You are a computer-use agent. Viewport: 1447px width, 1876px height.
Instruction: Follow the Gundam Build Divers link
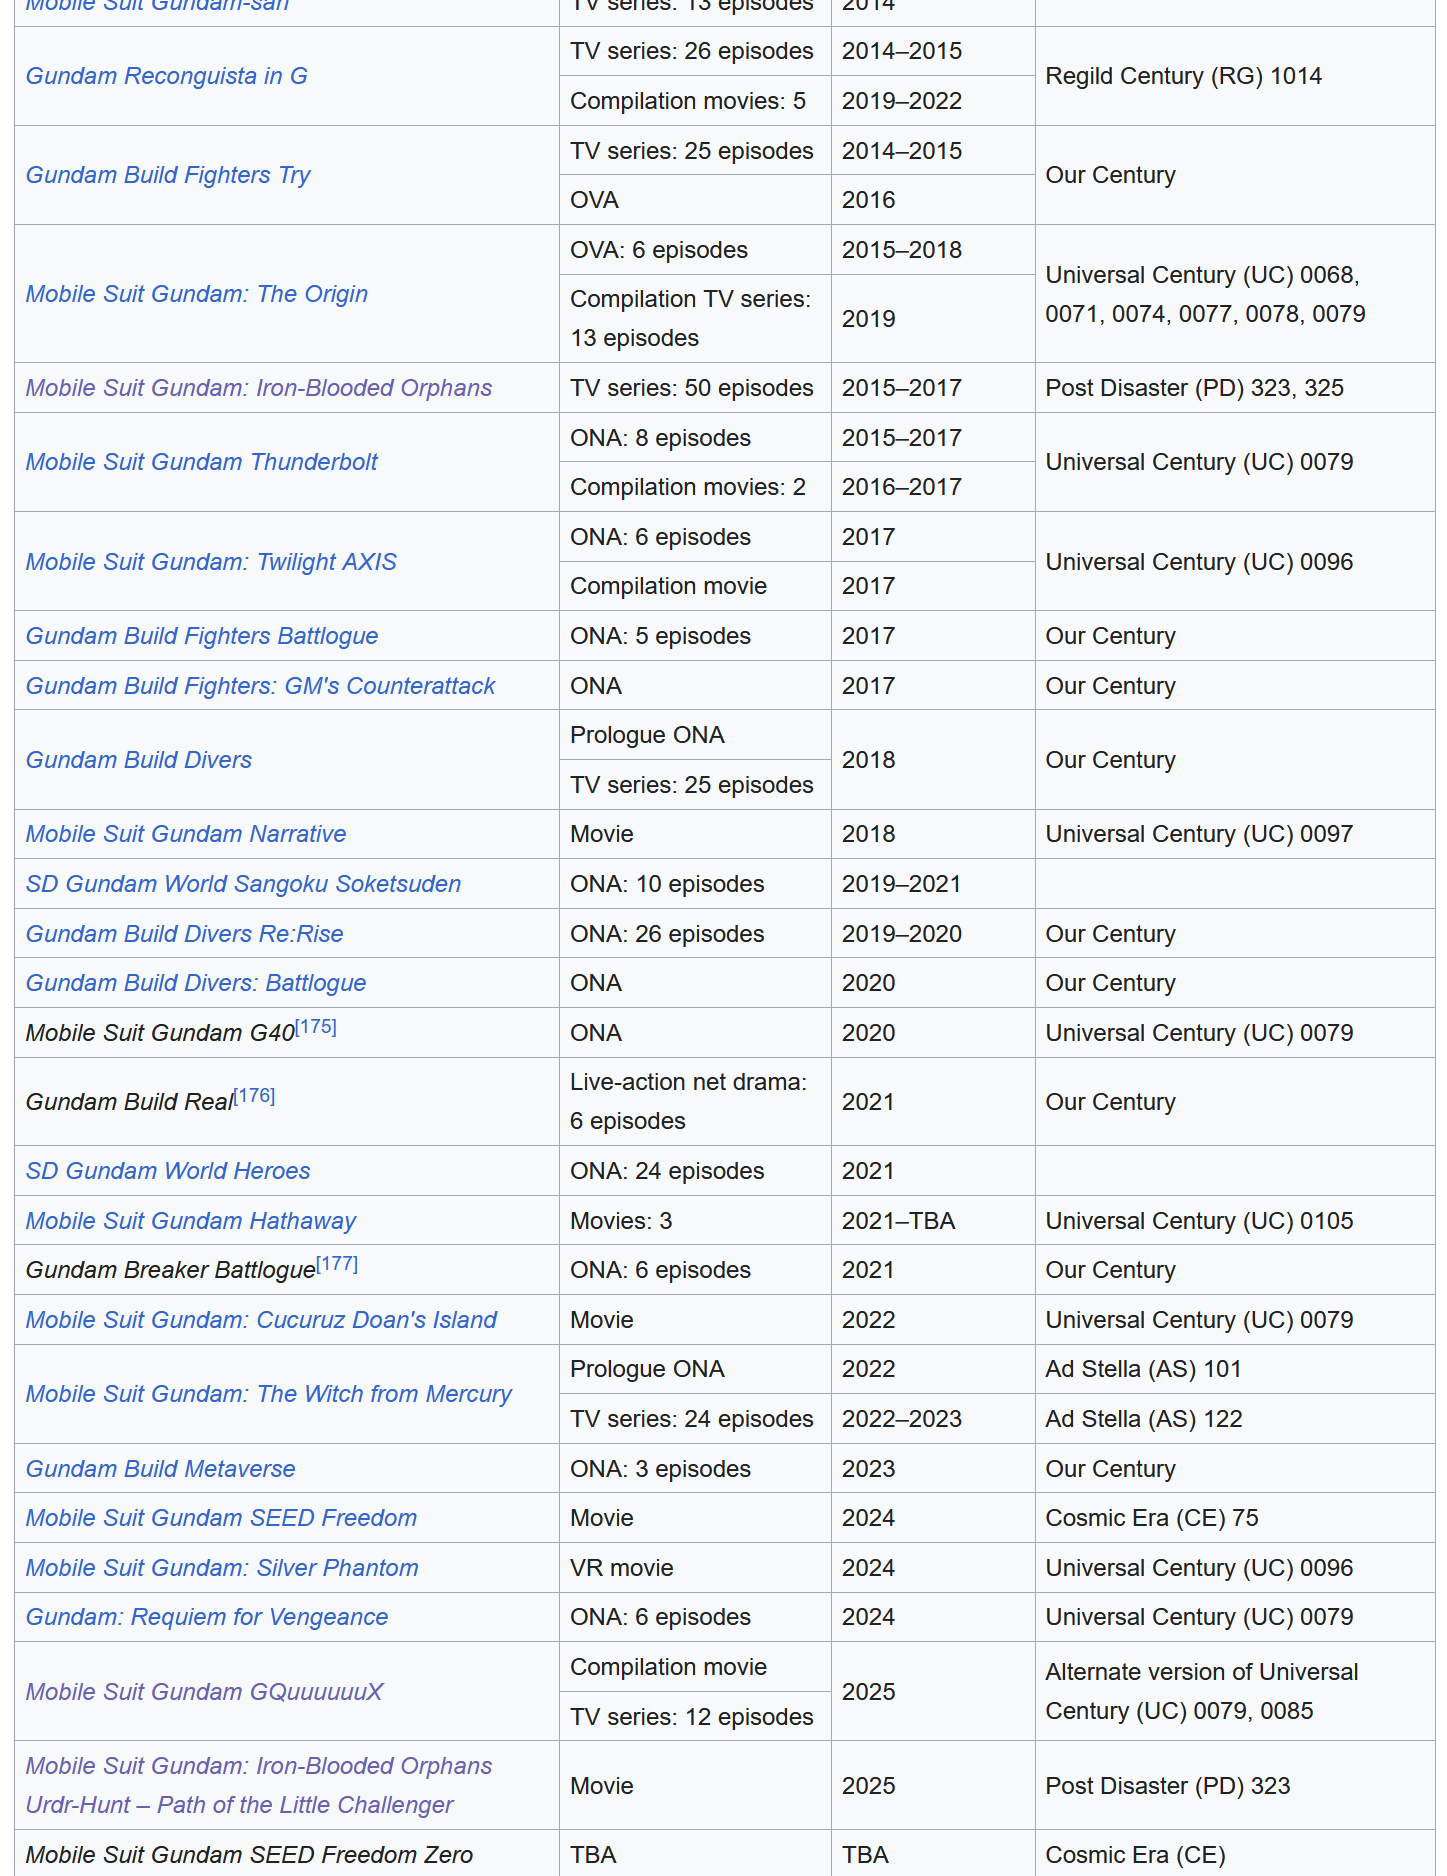pos(139,760)
